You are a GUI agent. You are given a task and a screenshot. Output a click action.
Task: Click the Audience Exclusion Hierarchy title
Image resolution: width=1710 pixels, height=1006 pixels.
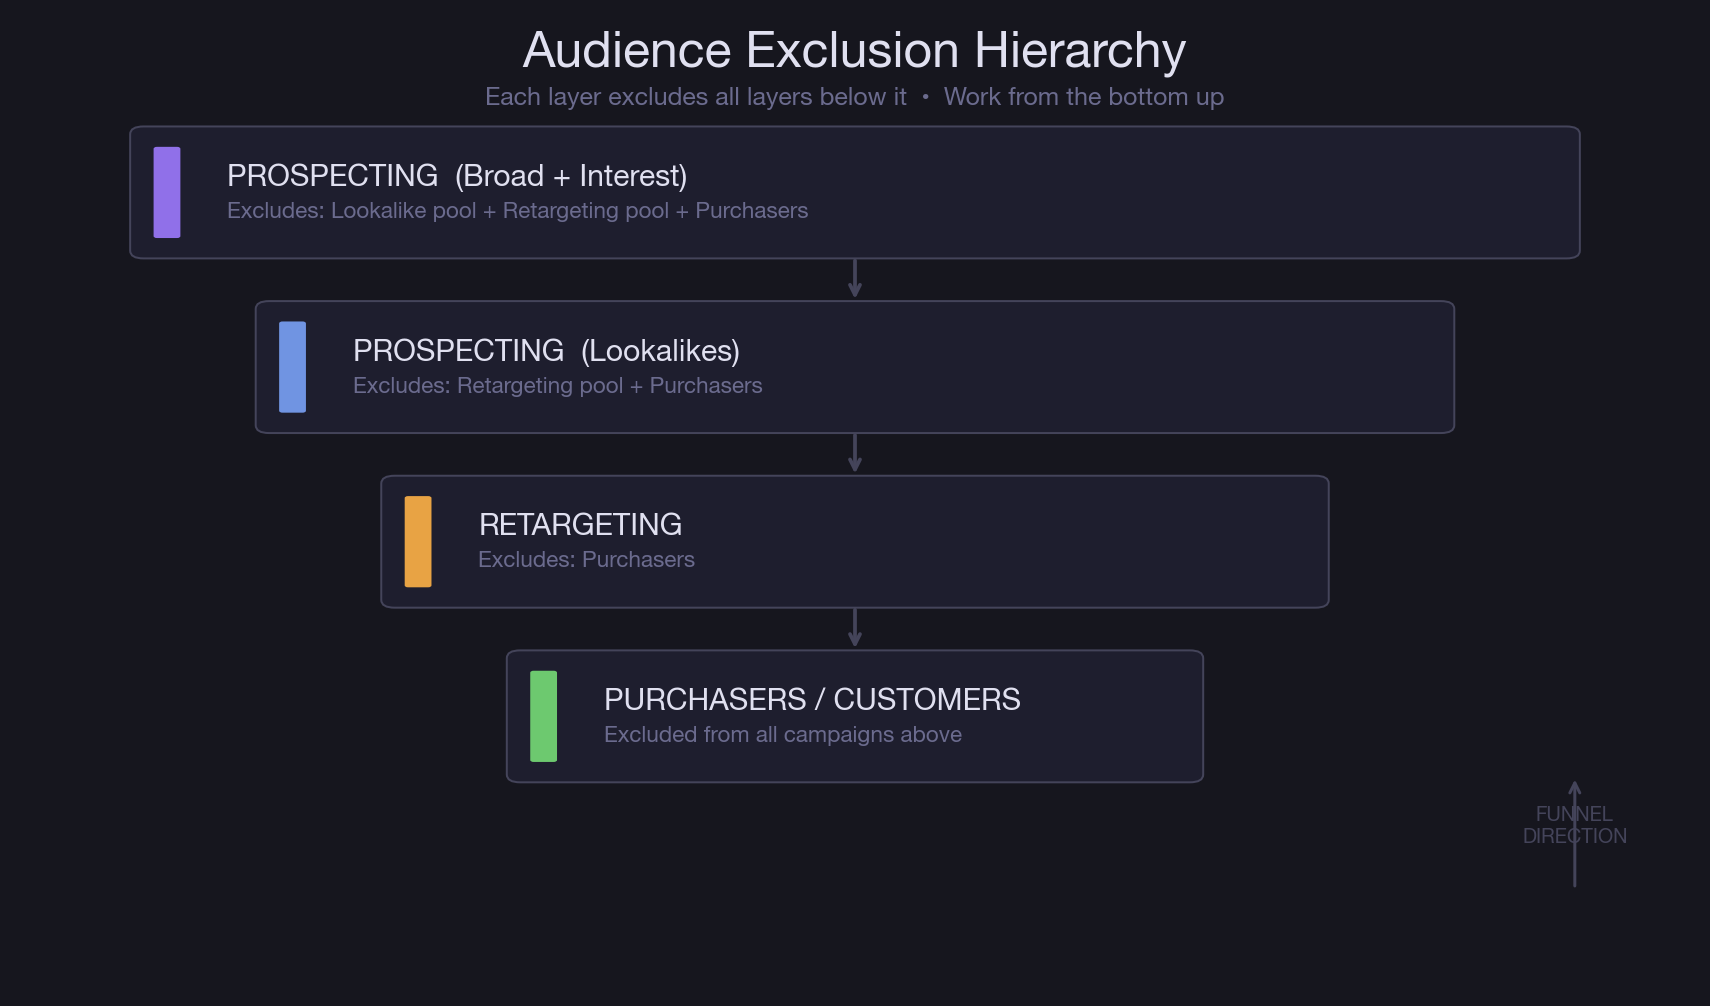pos(855,49)
